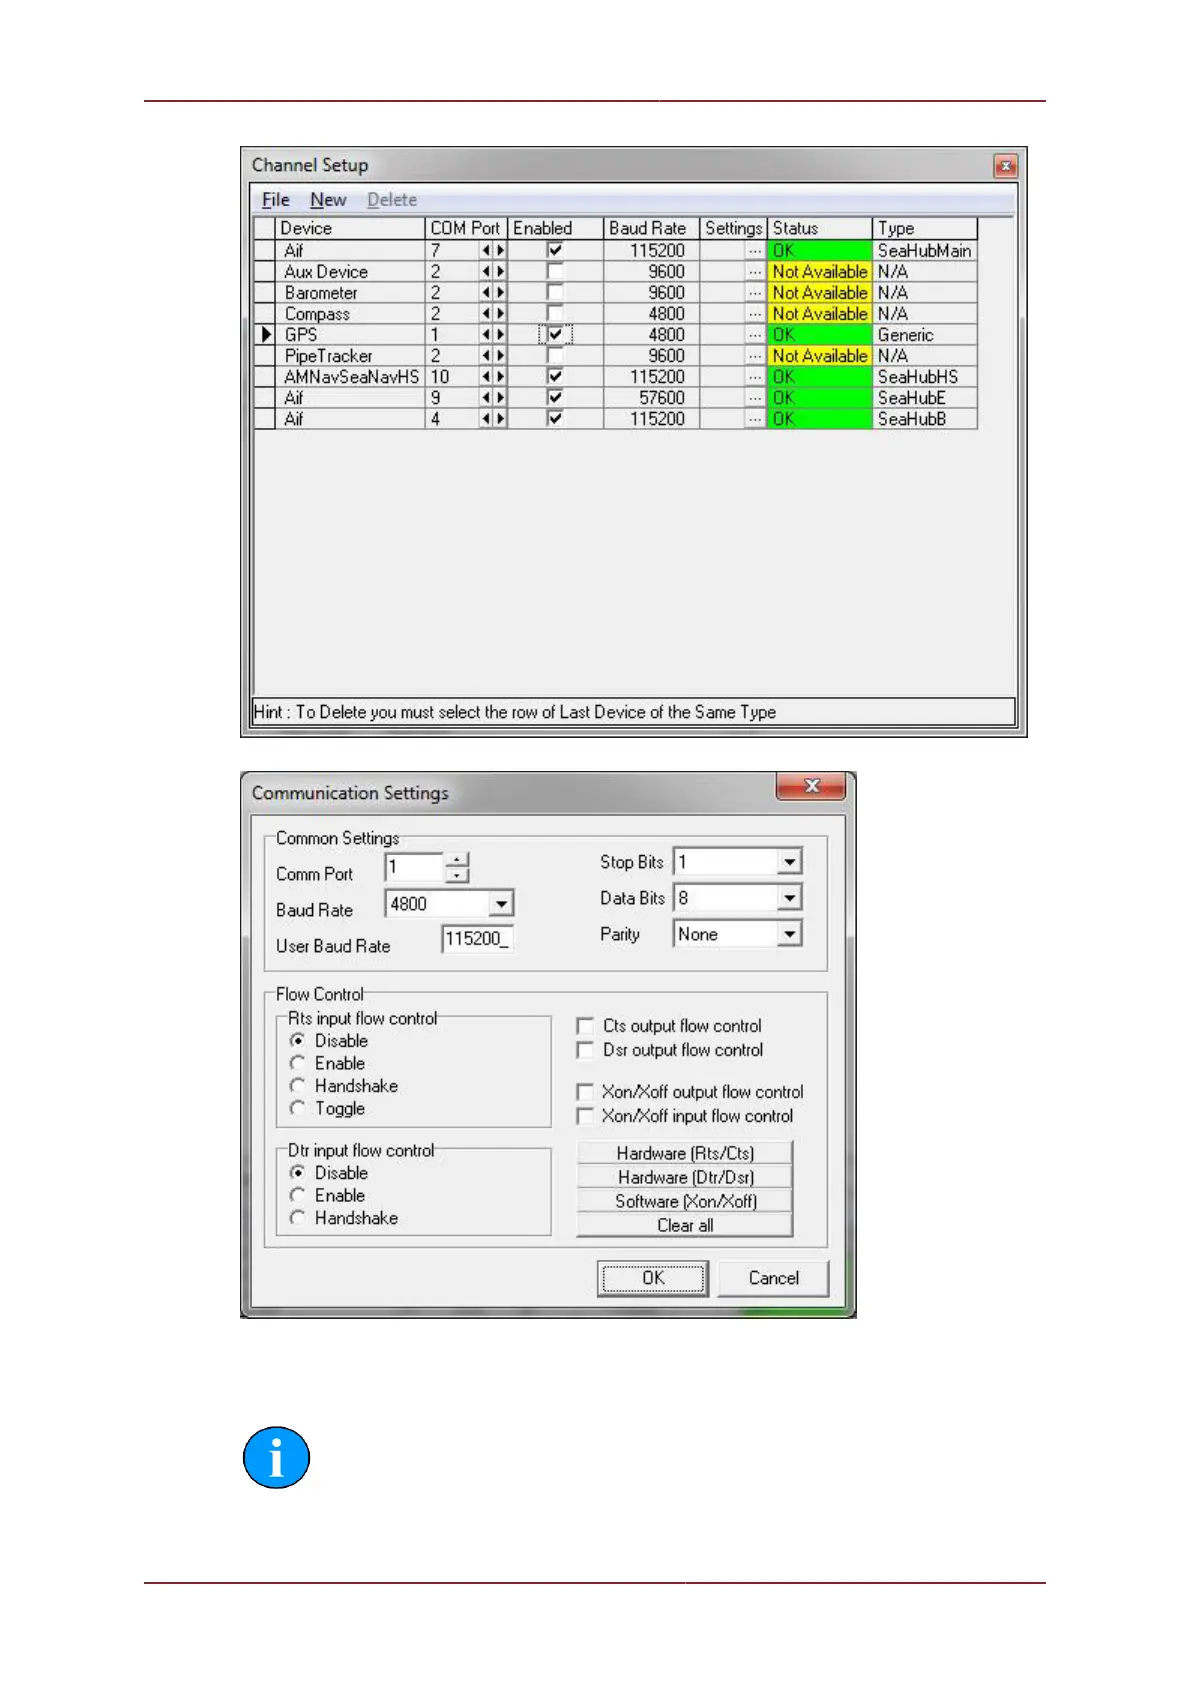Toggle Enabled checkbox for Aif COM 4
The image size is (1191, 1684).
click(555, 418)
